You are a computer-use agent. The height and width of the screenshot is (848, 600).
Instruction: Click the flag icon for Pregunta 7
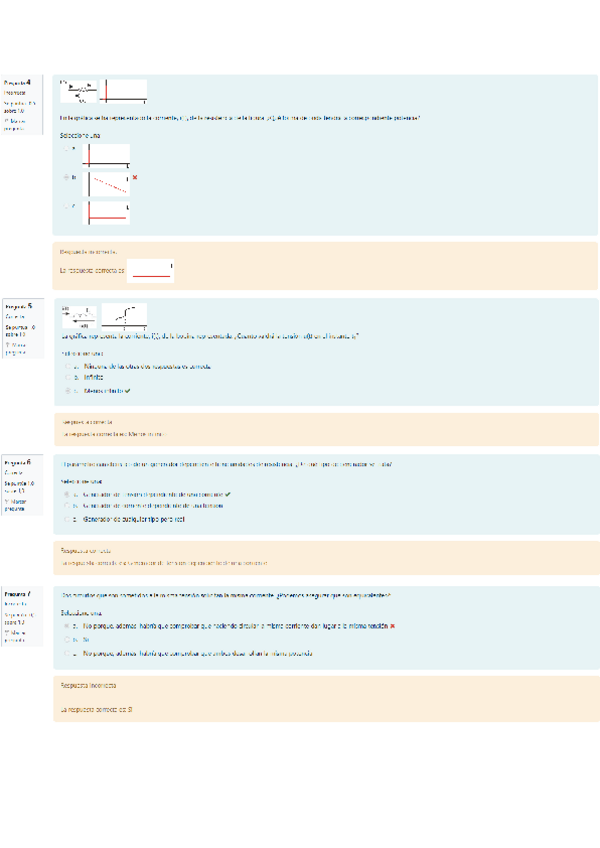coord(8,633)
